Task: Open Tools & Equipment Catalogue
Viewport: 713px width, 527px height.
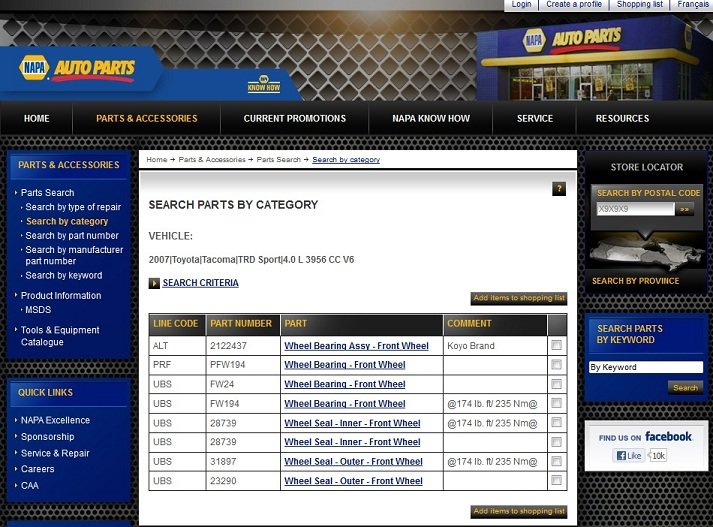Action: (60, 336)
